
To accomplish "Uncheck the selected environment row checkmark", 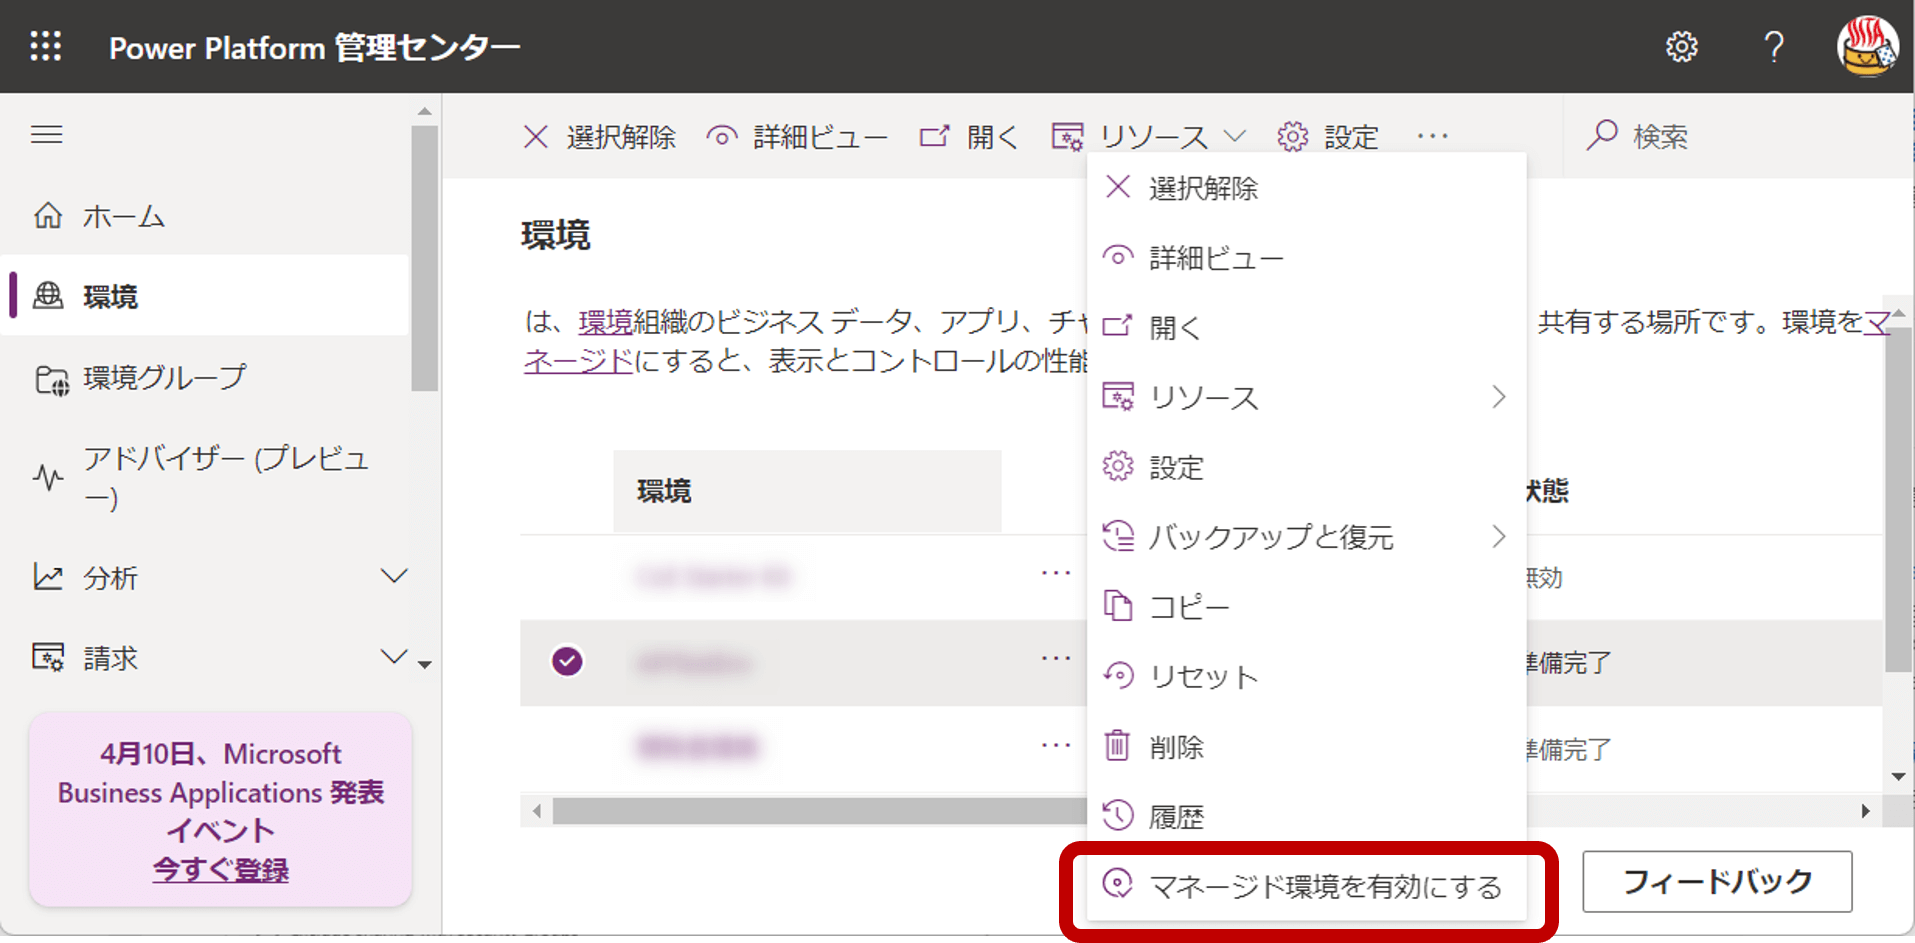I will click(x=567, y=661).
